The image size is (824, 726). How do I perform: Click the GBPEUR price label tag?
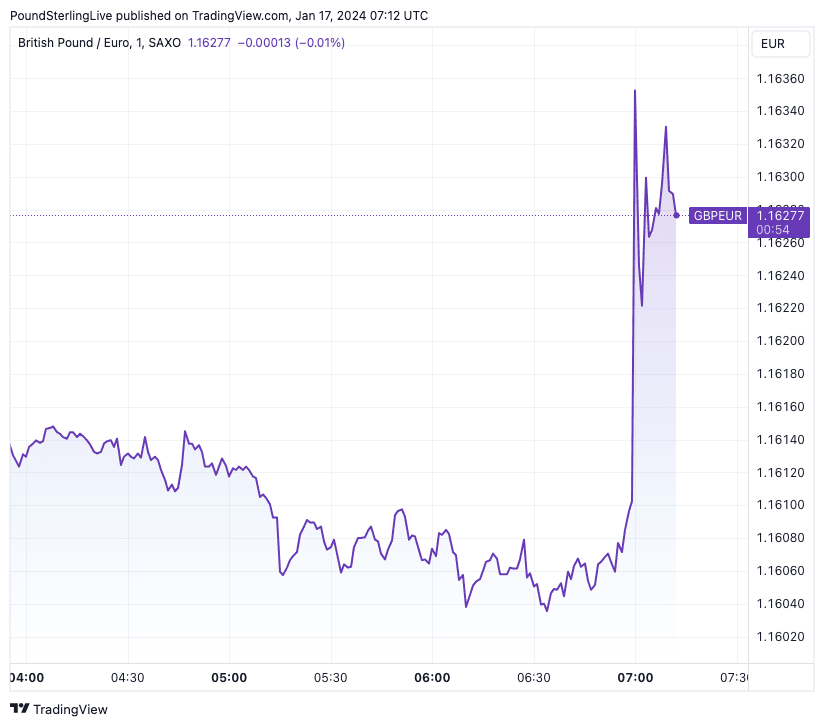click(718, 215)
